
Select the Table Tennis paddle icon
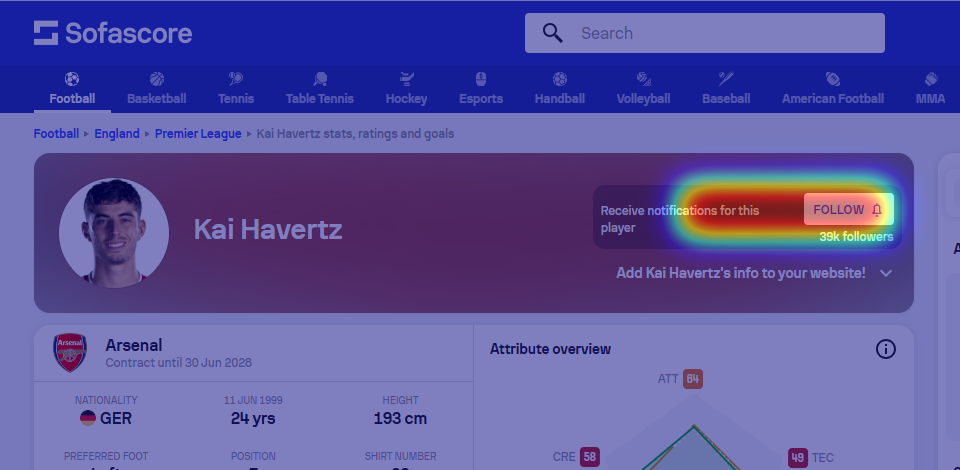[x=320, y=79]
